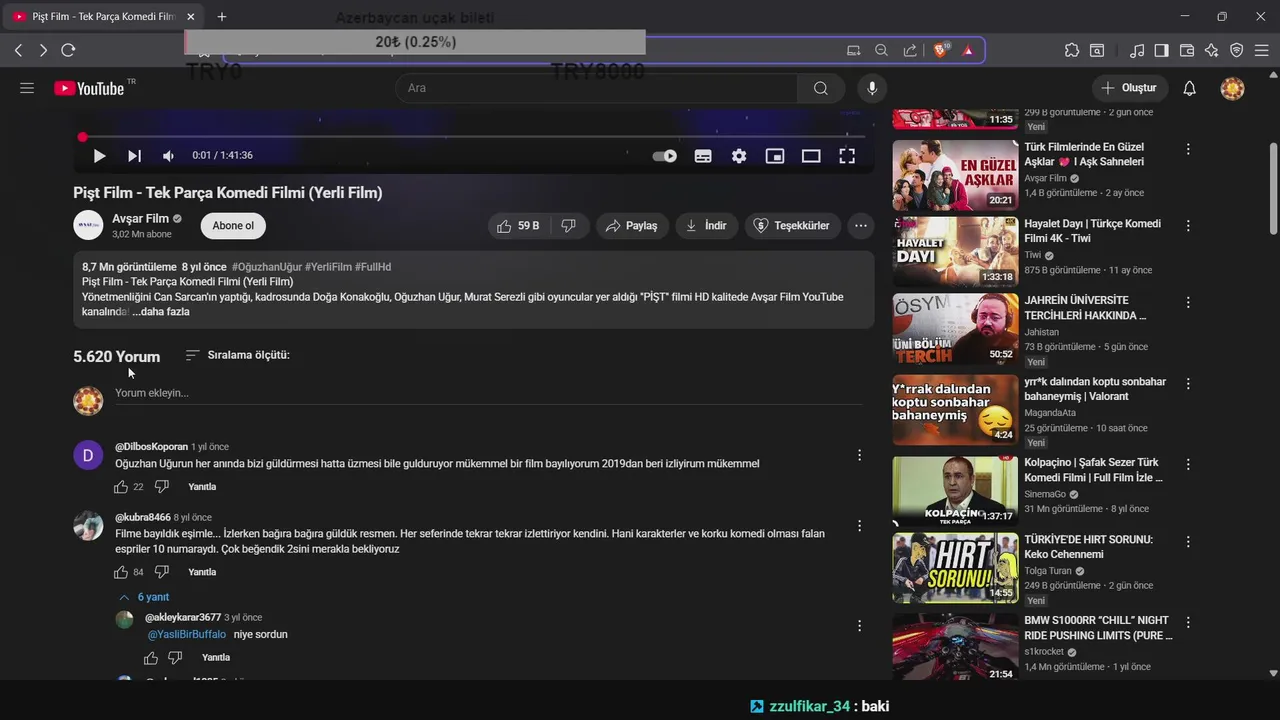Reply to the @DilbosKoporan comment

pos(202,487)
